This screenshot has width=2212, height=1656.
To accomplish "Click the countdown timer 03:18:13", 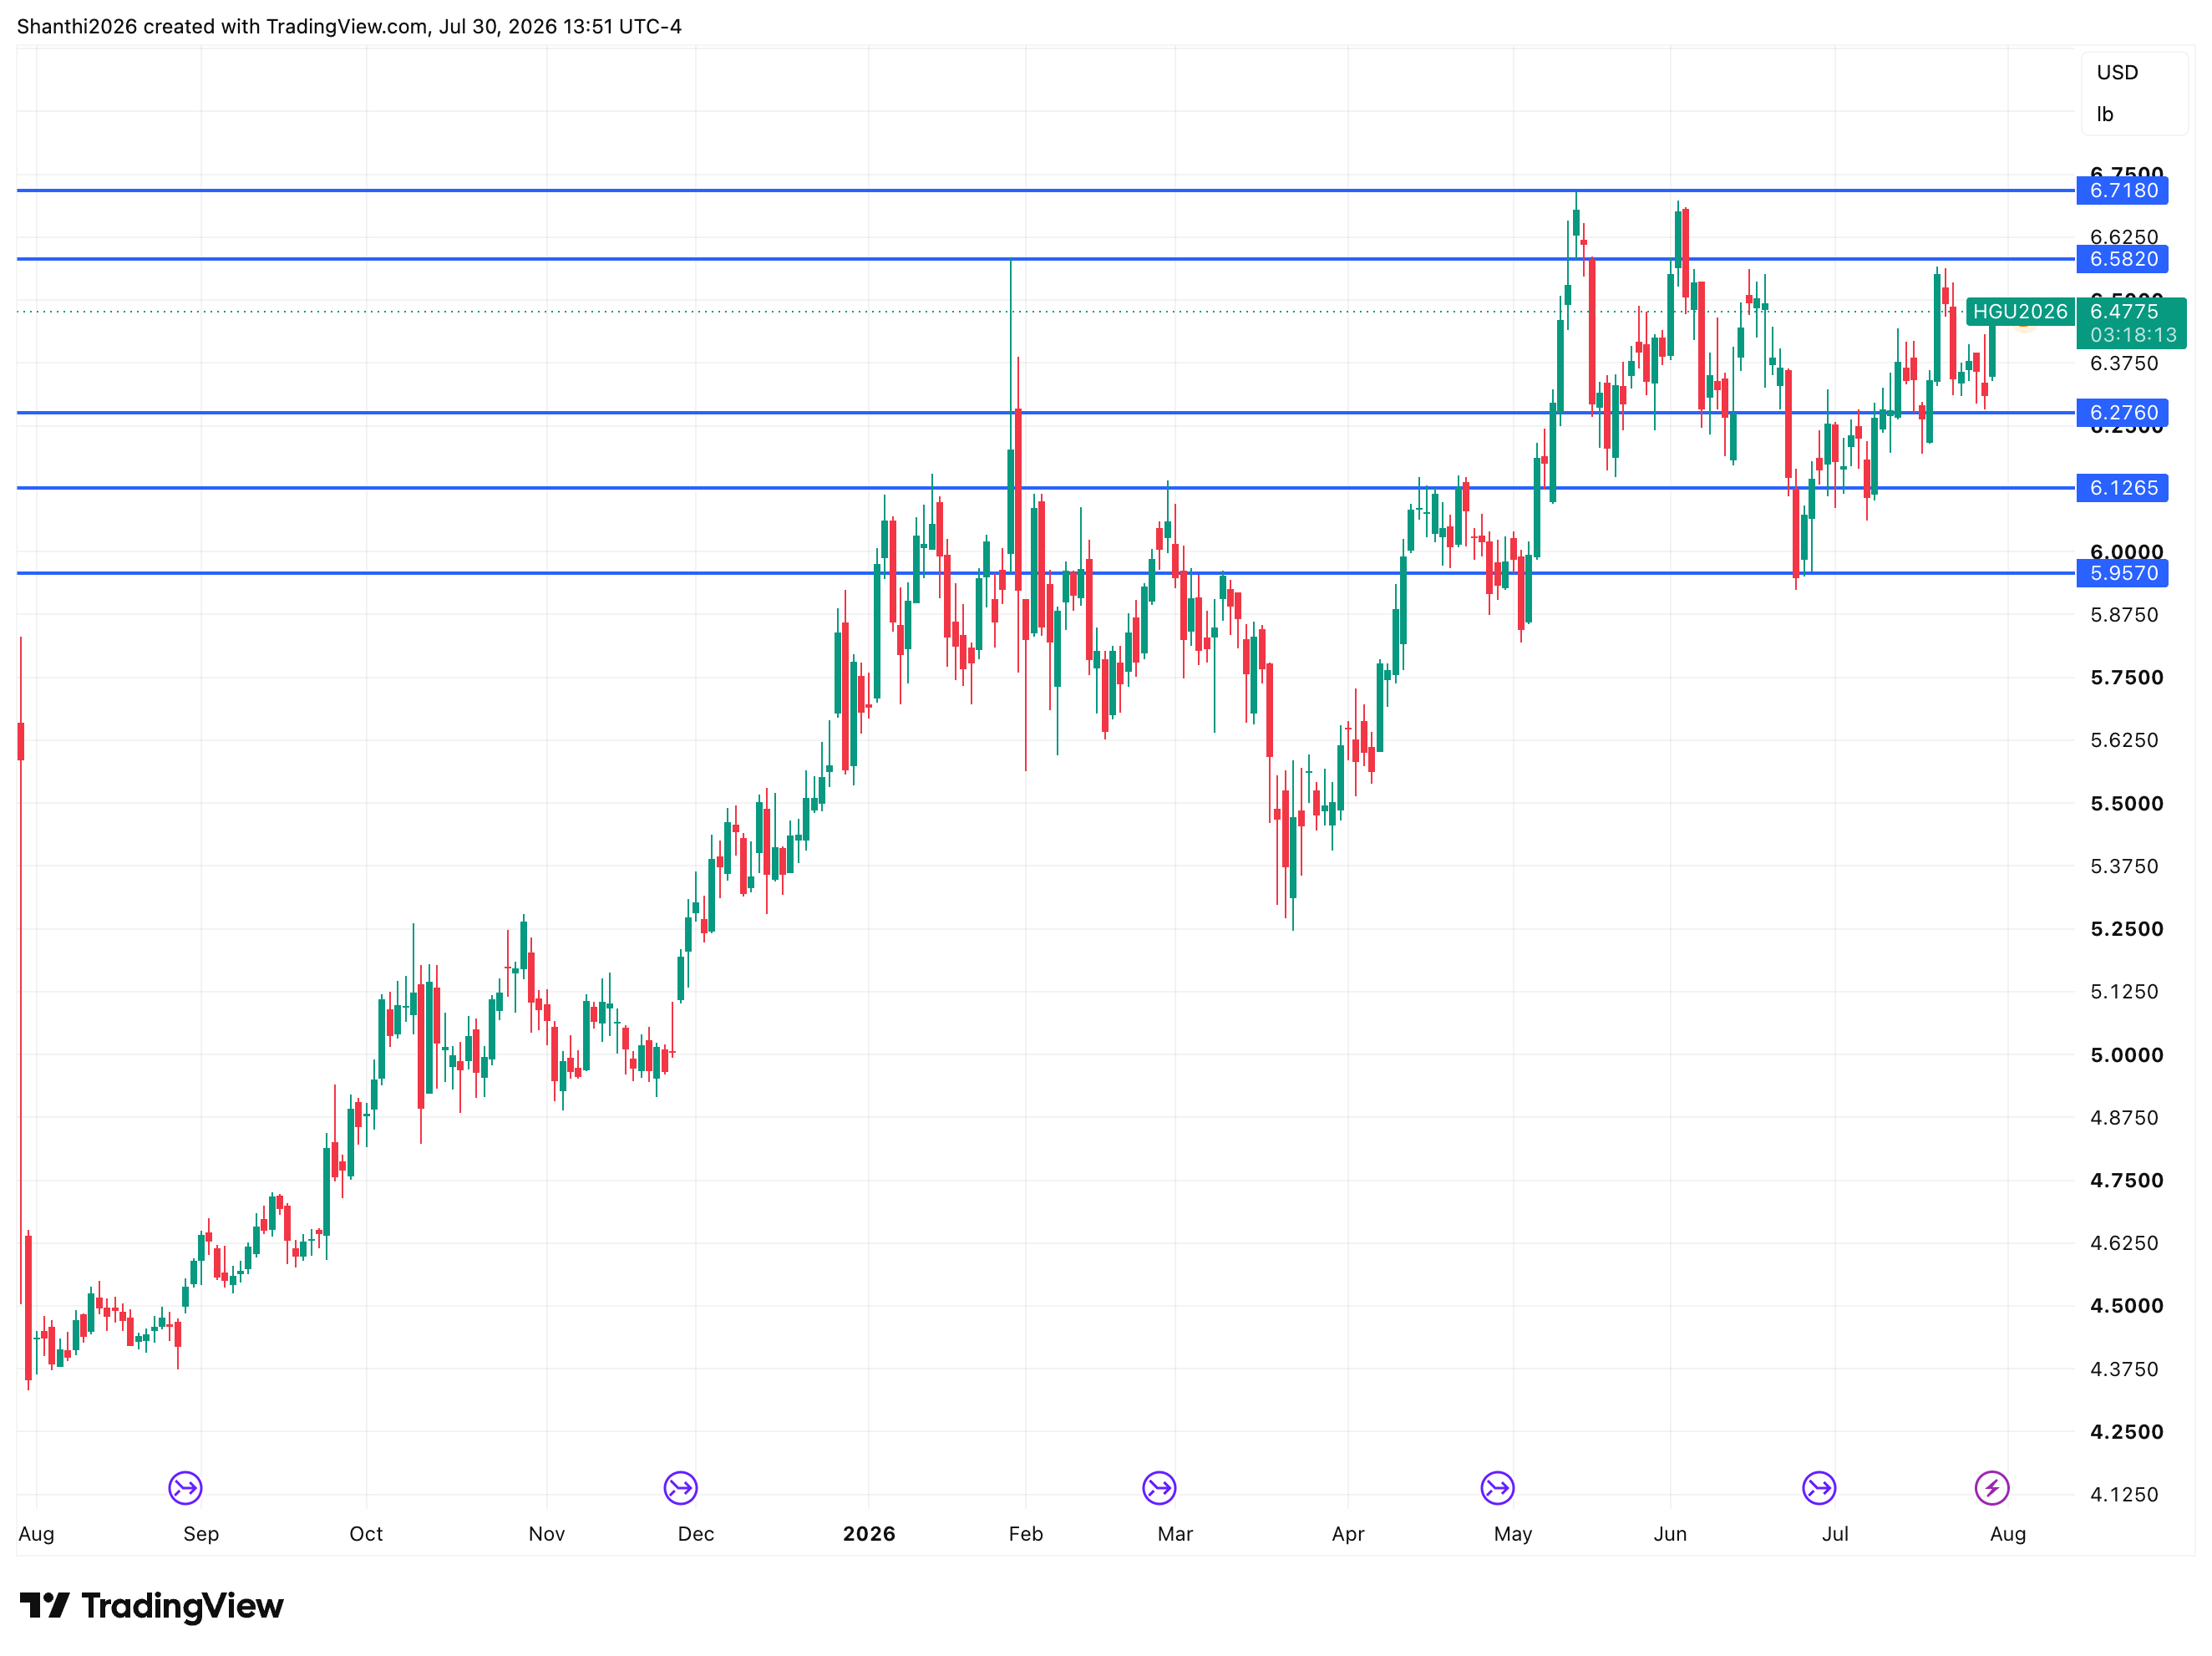I will click(2133, 335).
